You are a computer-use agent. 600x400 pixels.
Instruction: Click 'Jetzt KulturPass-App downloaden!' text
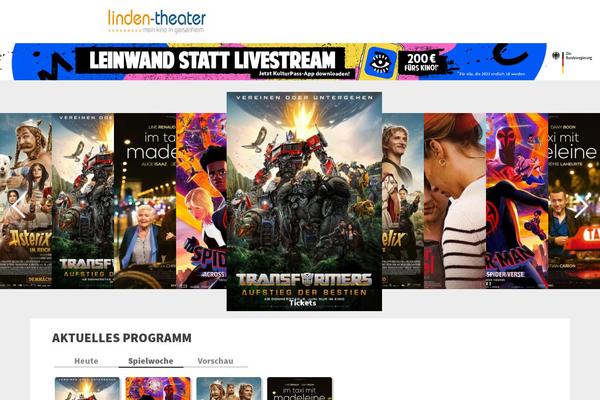(x=304, y=73)
